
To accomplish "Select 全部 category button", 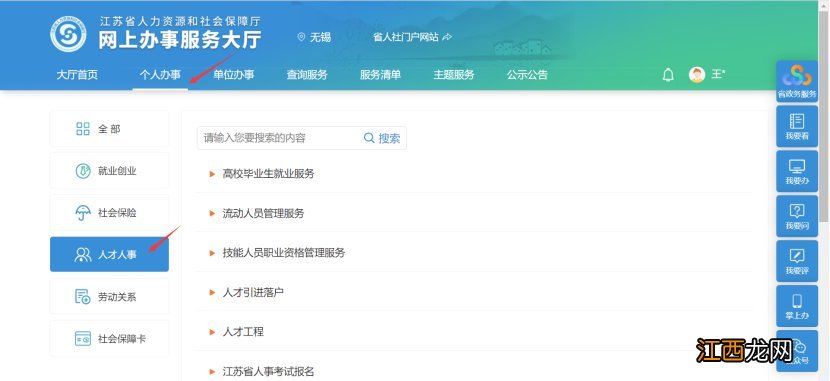I will (110, 129).
